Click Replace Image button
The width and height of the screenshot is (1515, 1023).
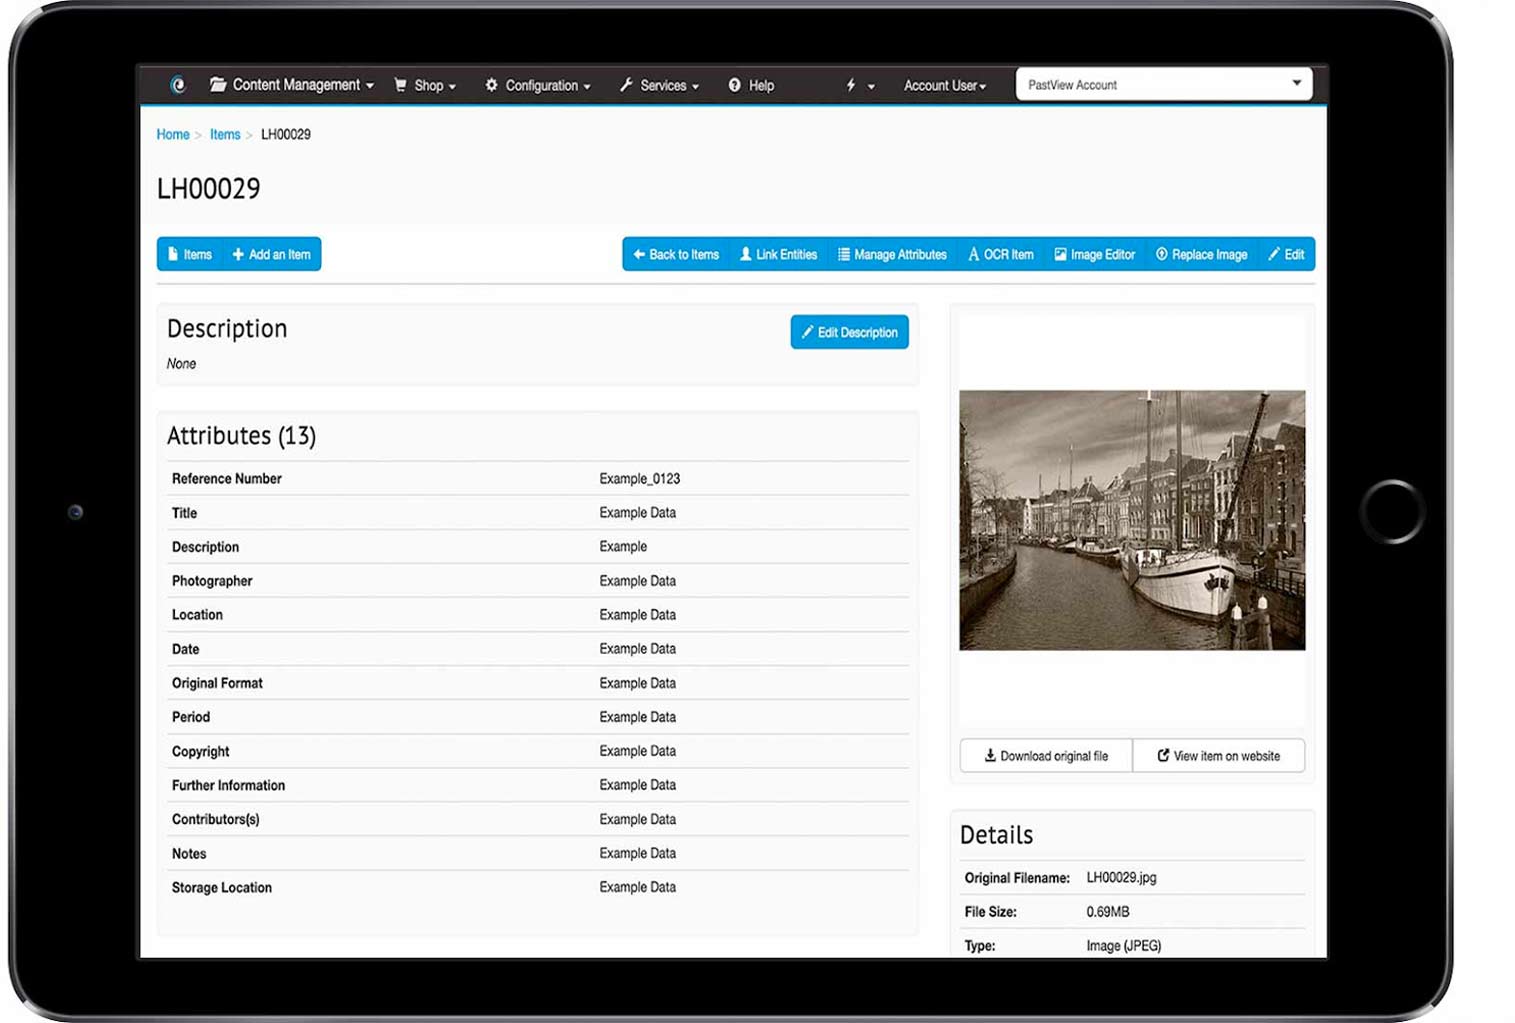(x=1202, y=254)
